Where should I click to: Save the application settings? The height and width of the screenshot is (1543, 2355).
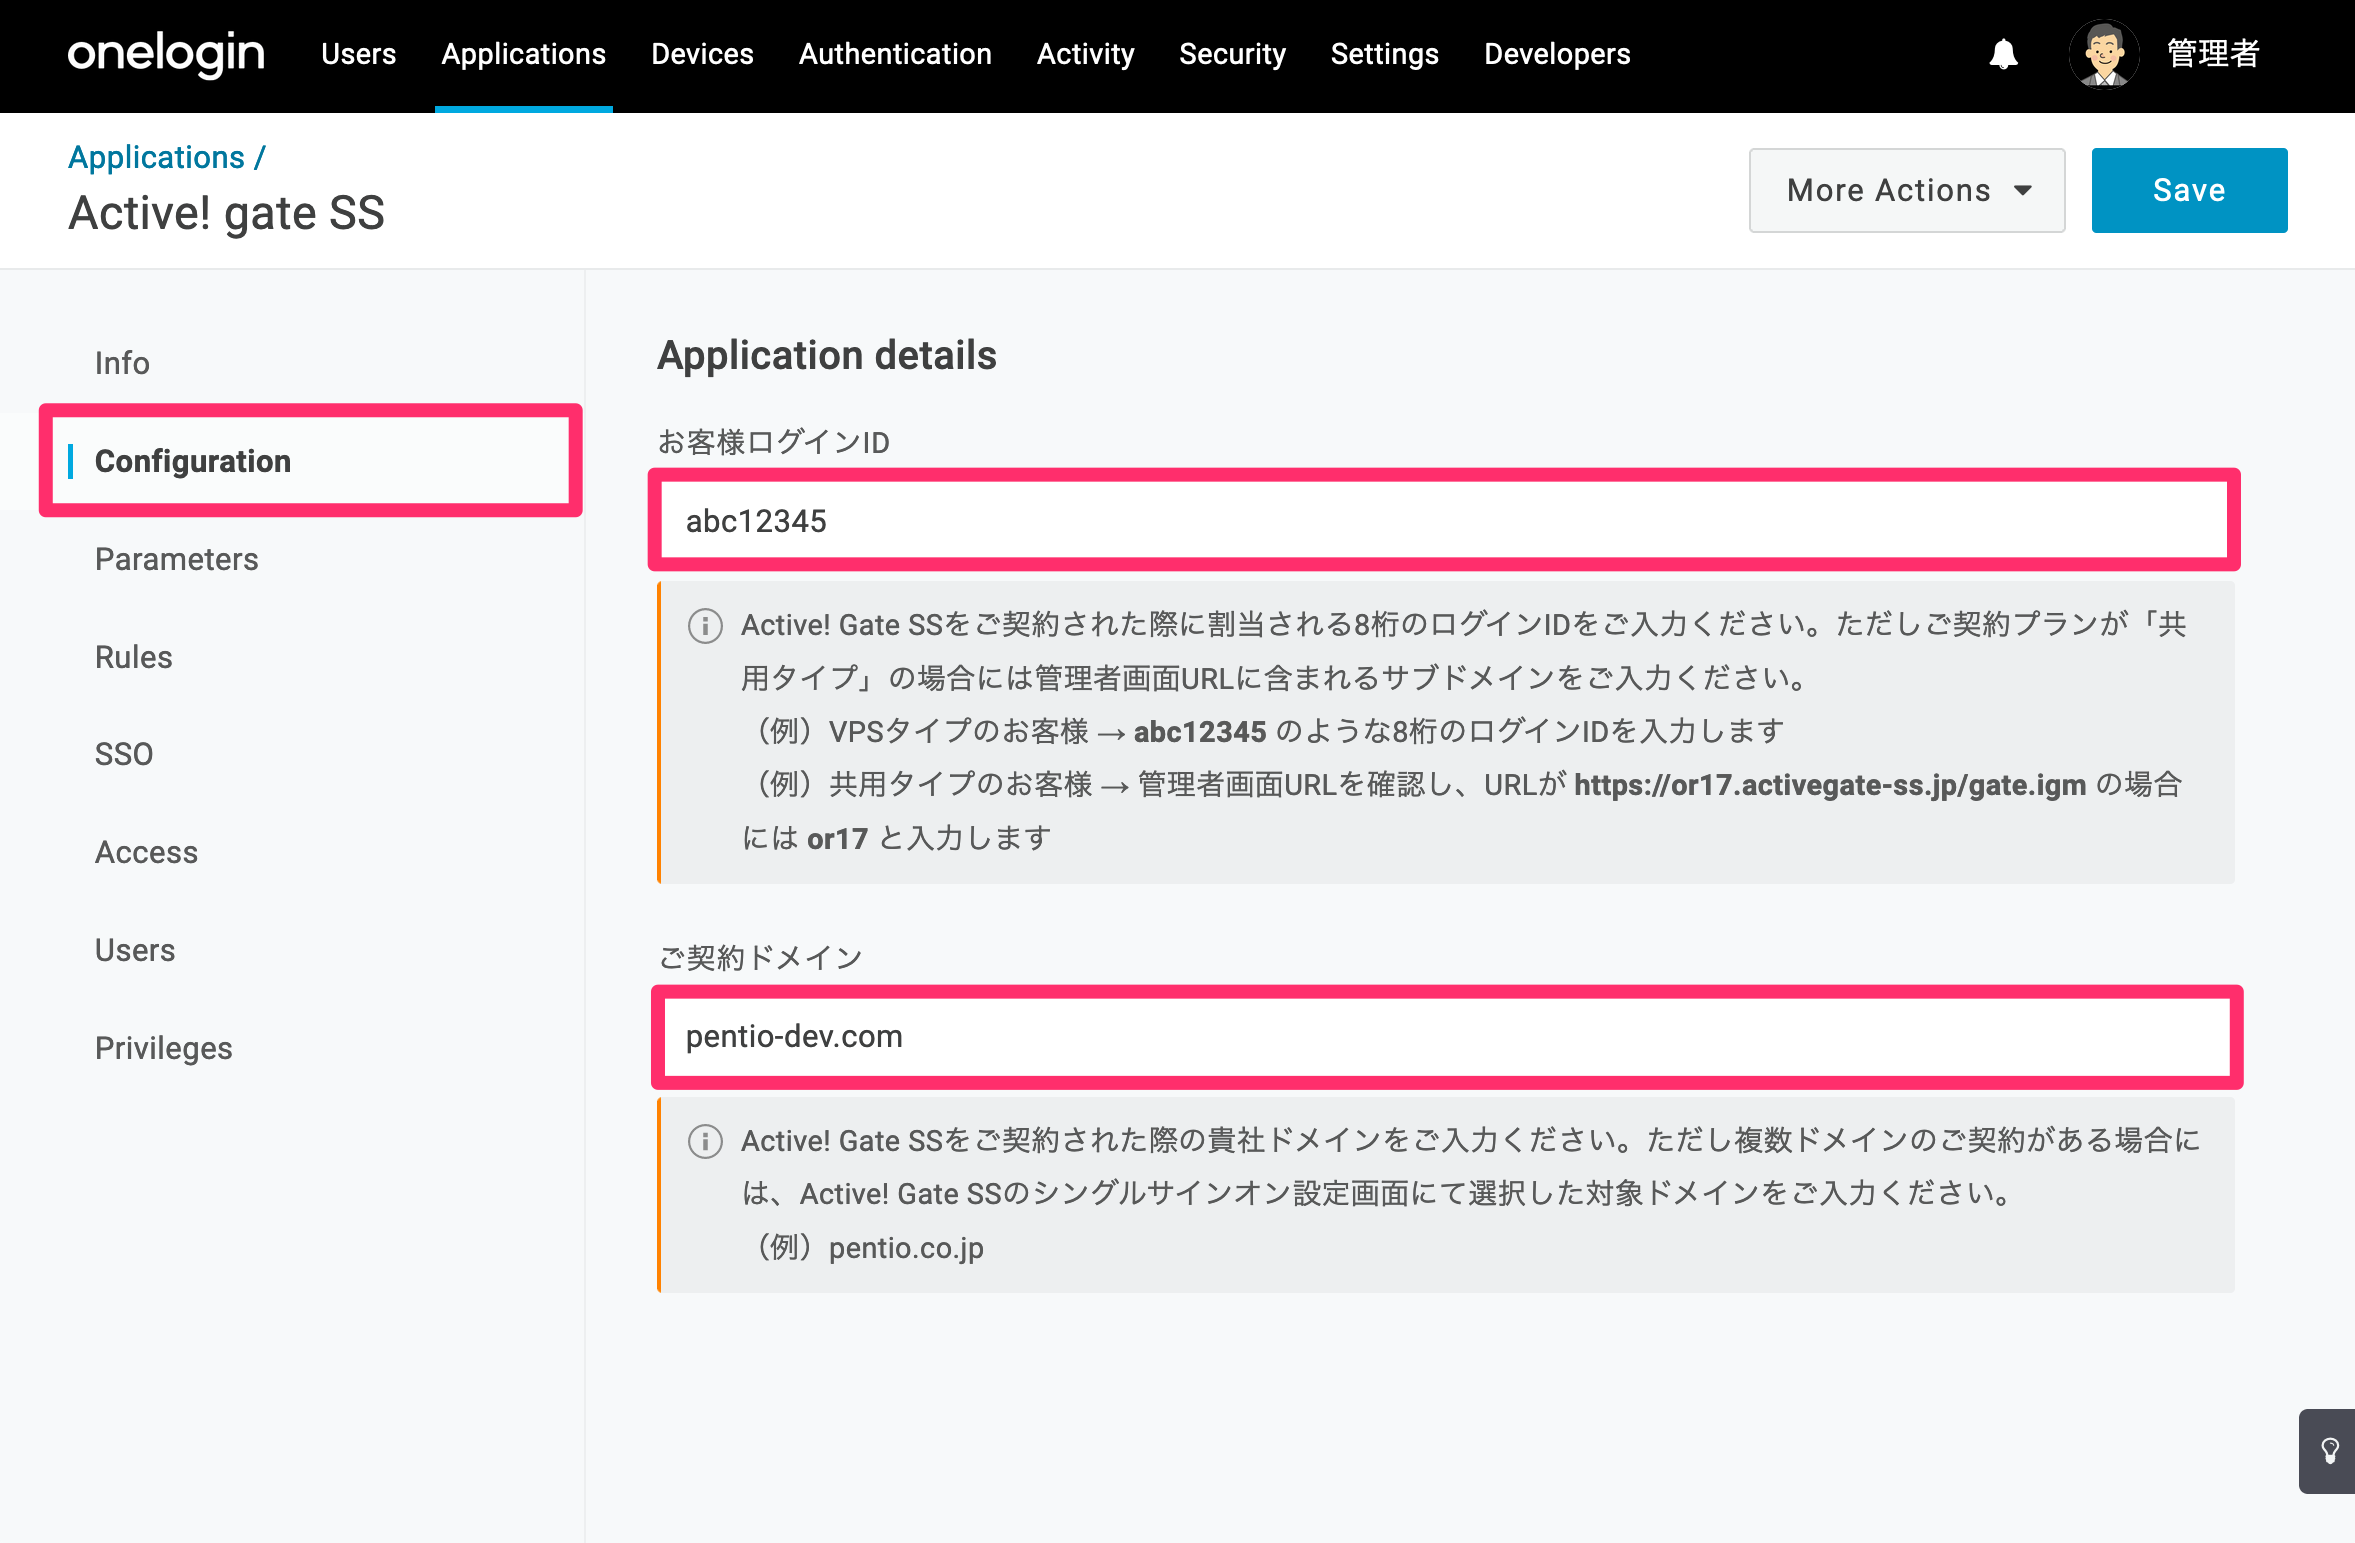(x=2189, y=190)
